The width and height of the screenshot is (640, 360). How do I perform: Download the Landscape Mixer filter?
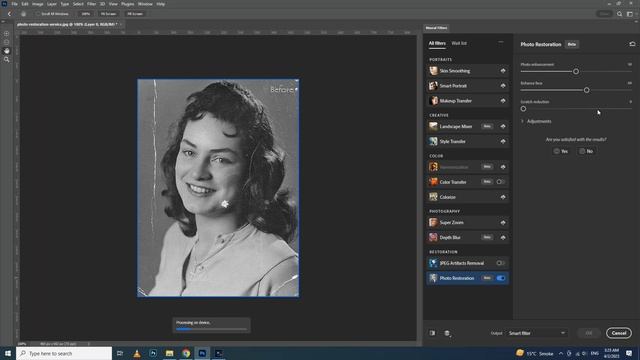(x=503, y=127)
